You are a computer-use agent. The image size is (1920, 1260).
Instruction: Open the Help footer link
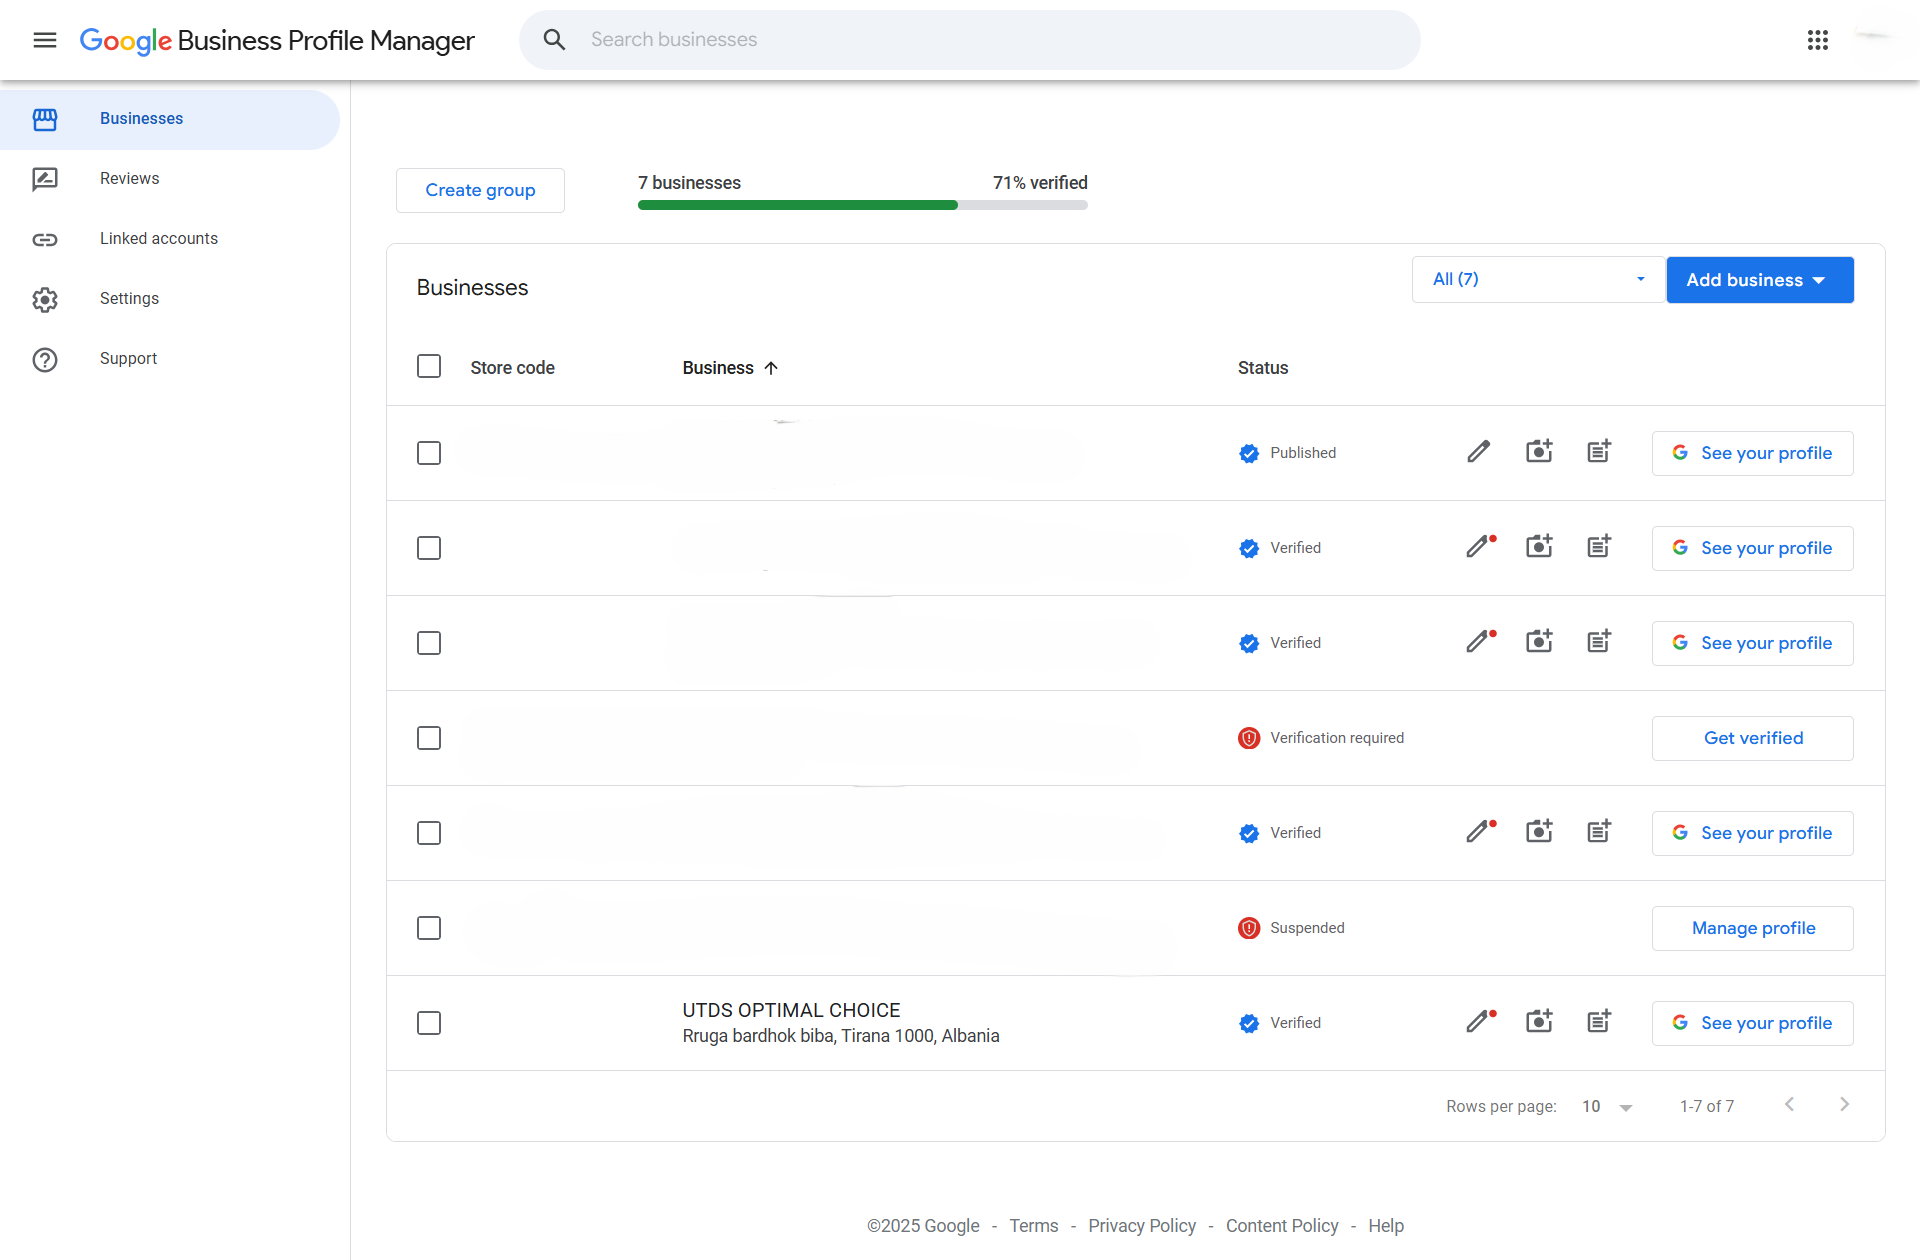pos(1386,1226)
